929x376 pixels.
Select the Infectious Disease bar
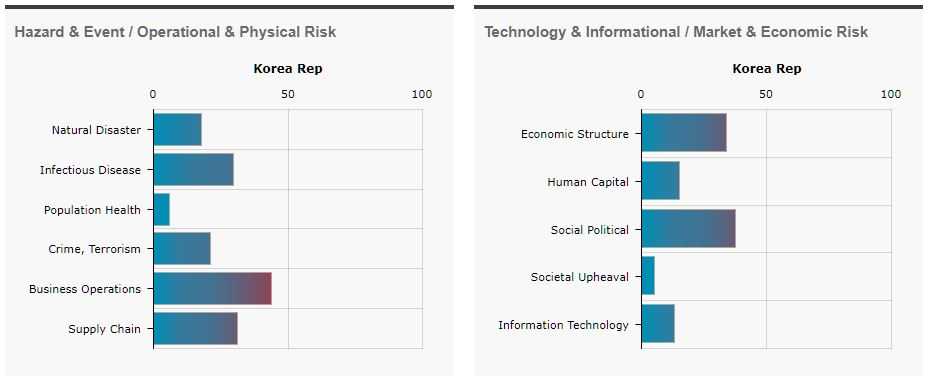pyautogui.click(x=193, y=169)
